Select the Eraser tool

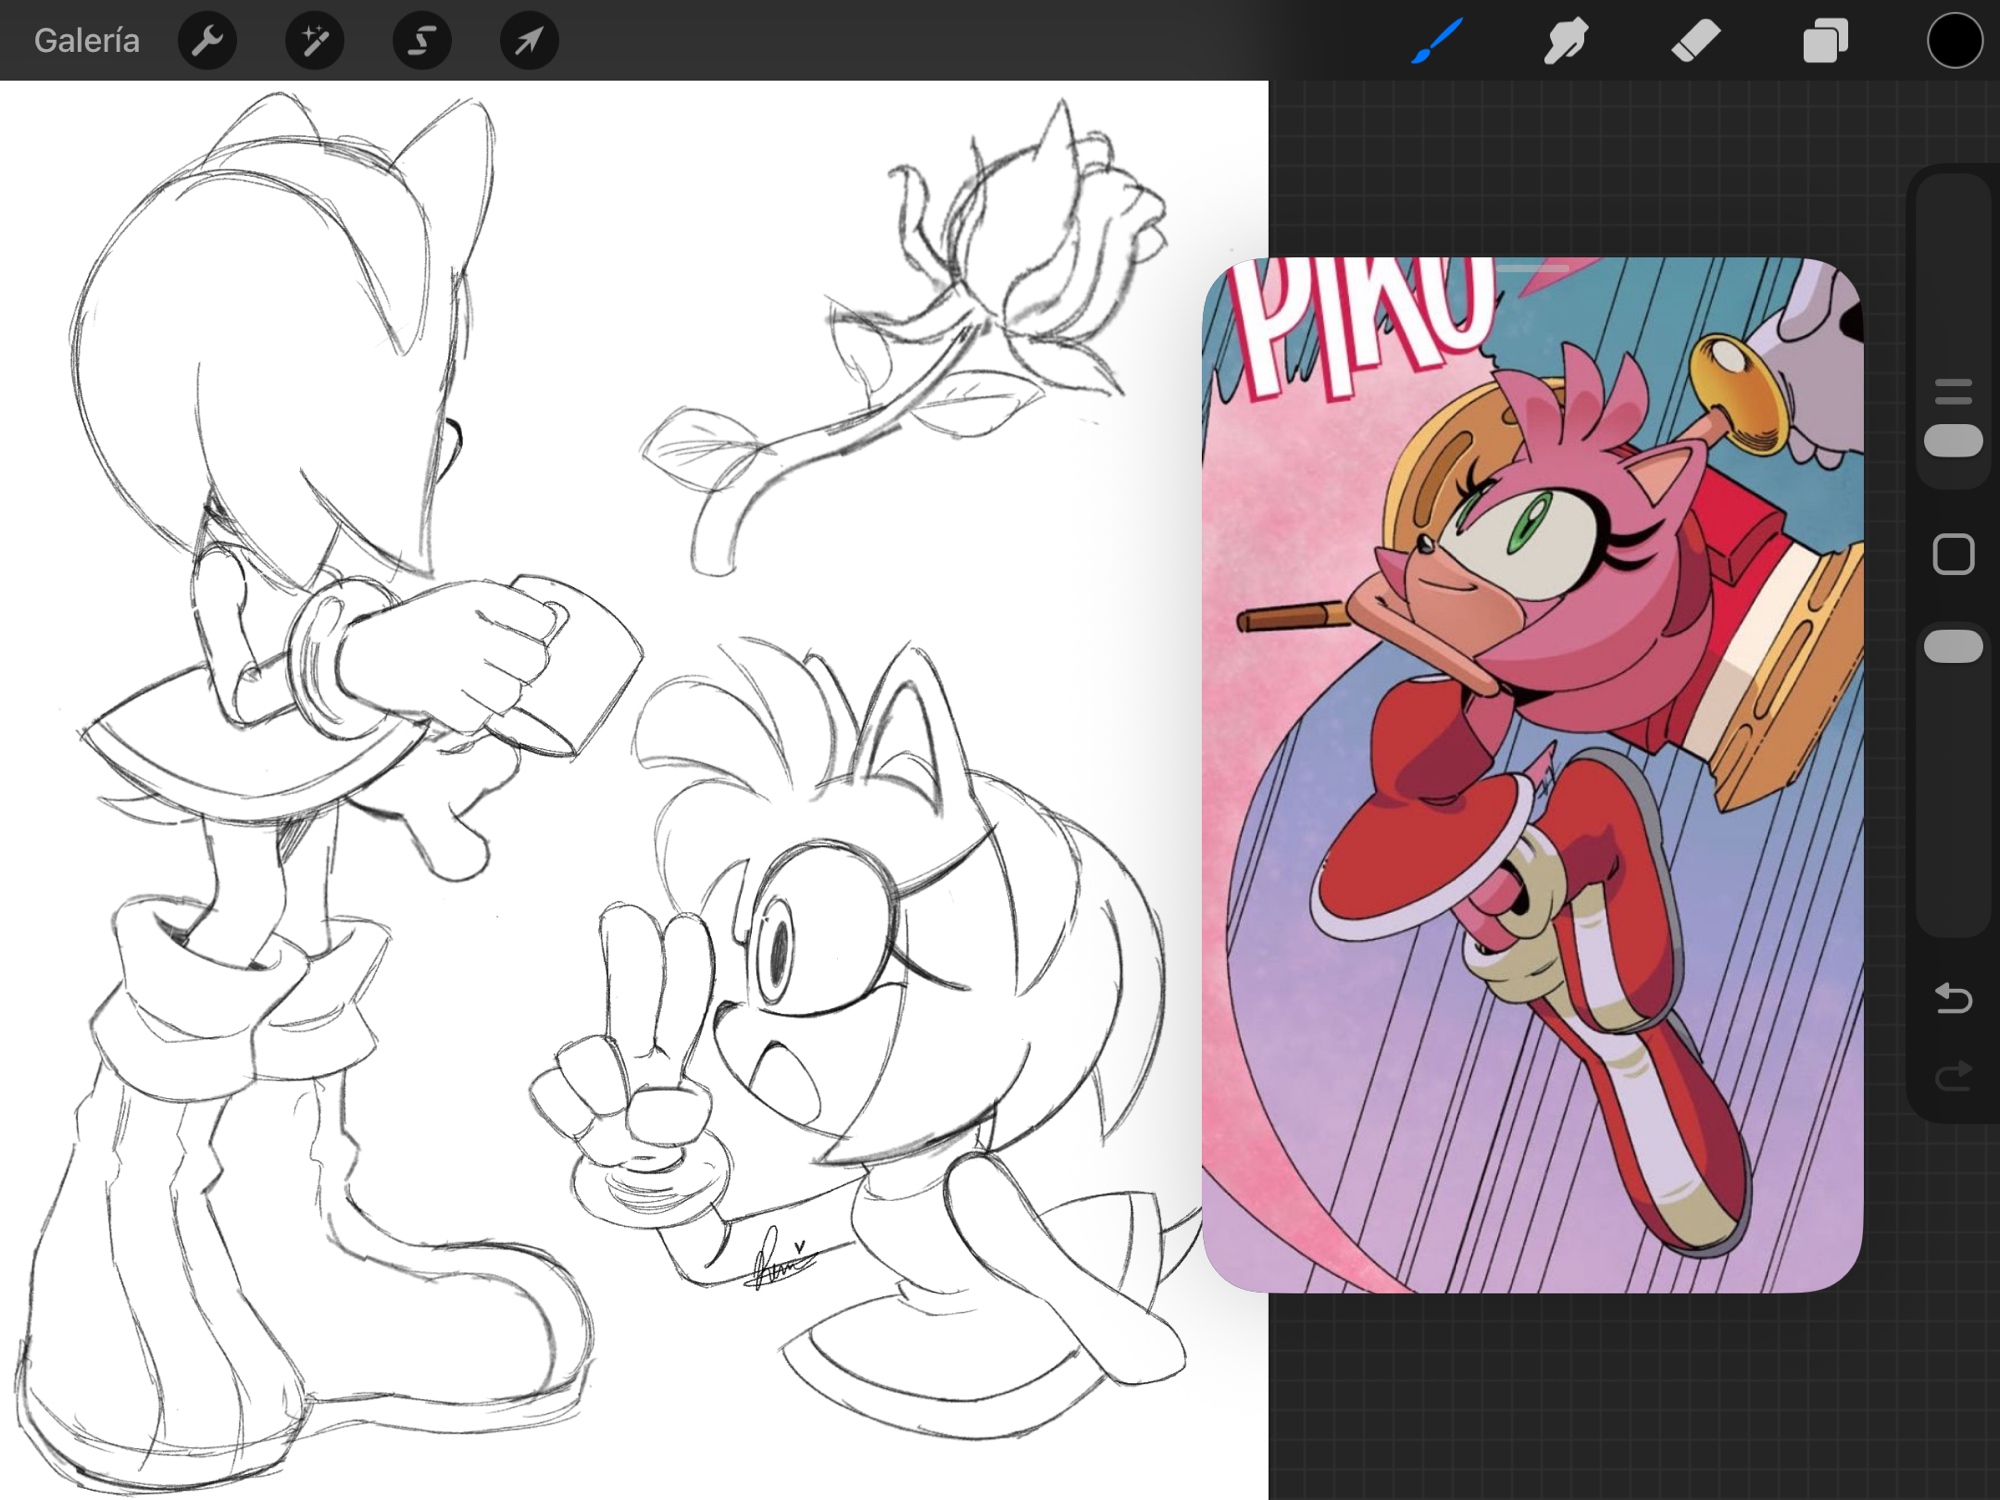coord(1695,41)
